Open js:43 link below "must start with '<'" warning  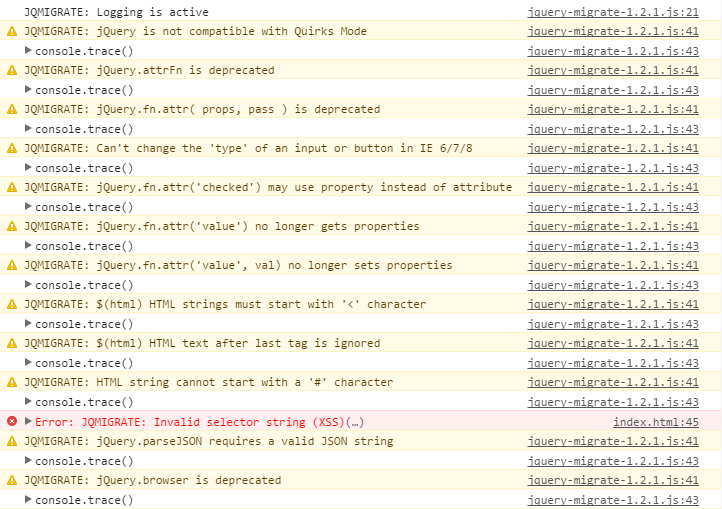(613, 324)
